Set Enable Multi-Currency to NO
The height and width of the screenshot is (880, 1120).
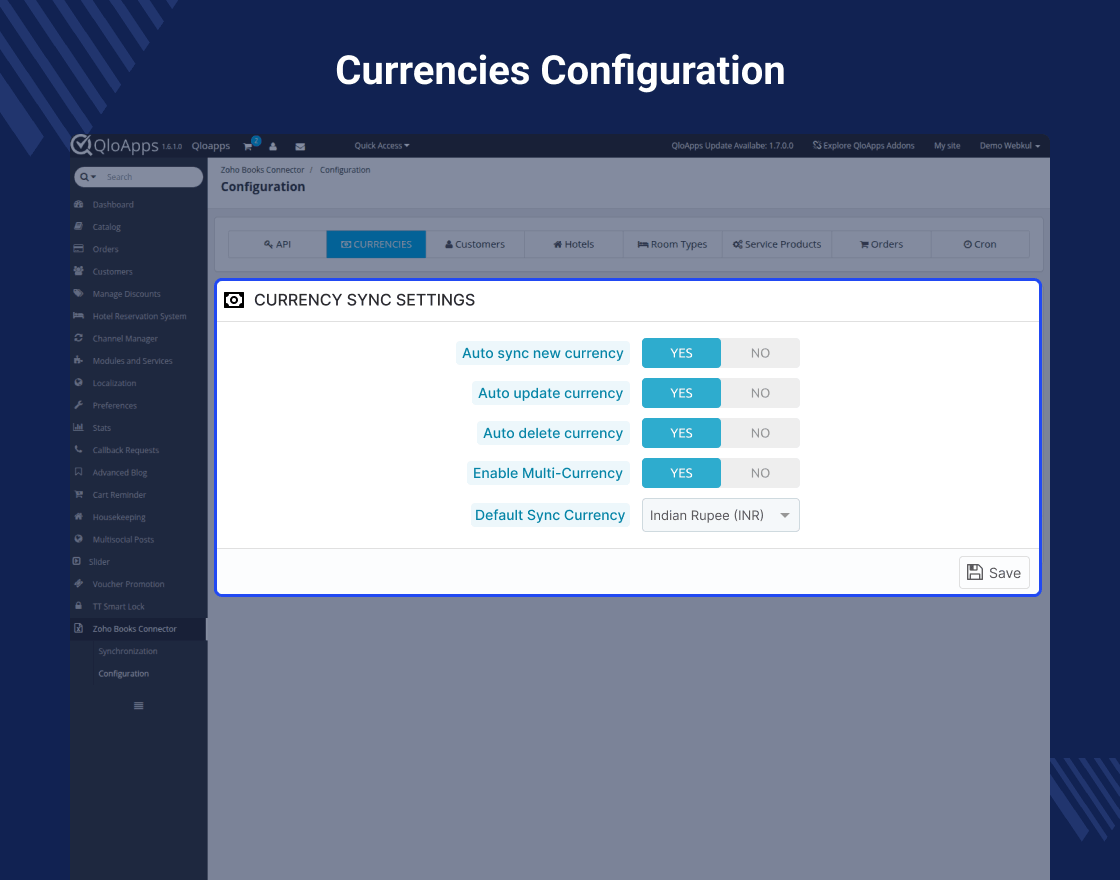(760, 473)
